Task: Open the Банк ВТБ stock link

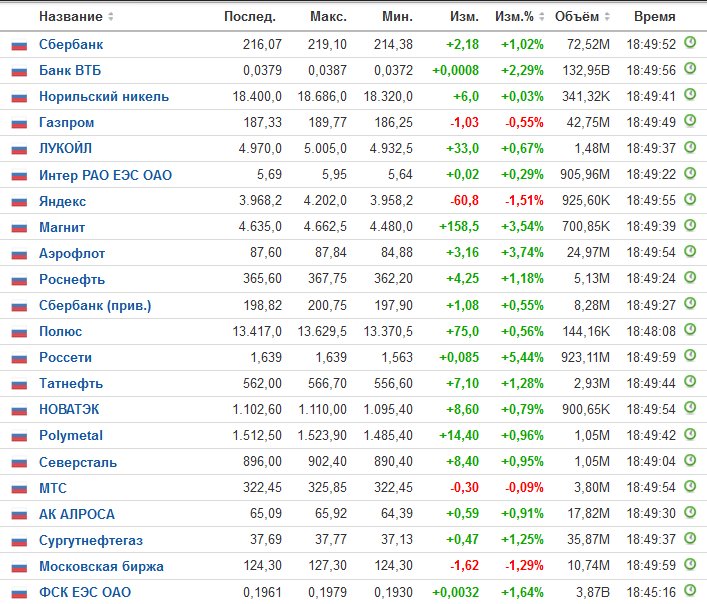Action: pos(70,70)
